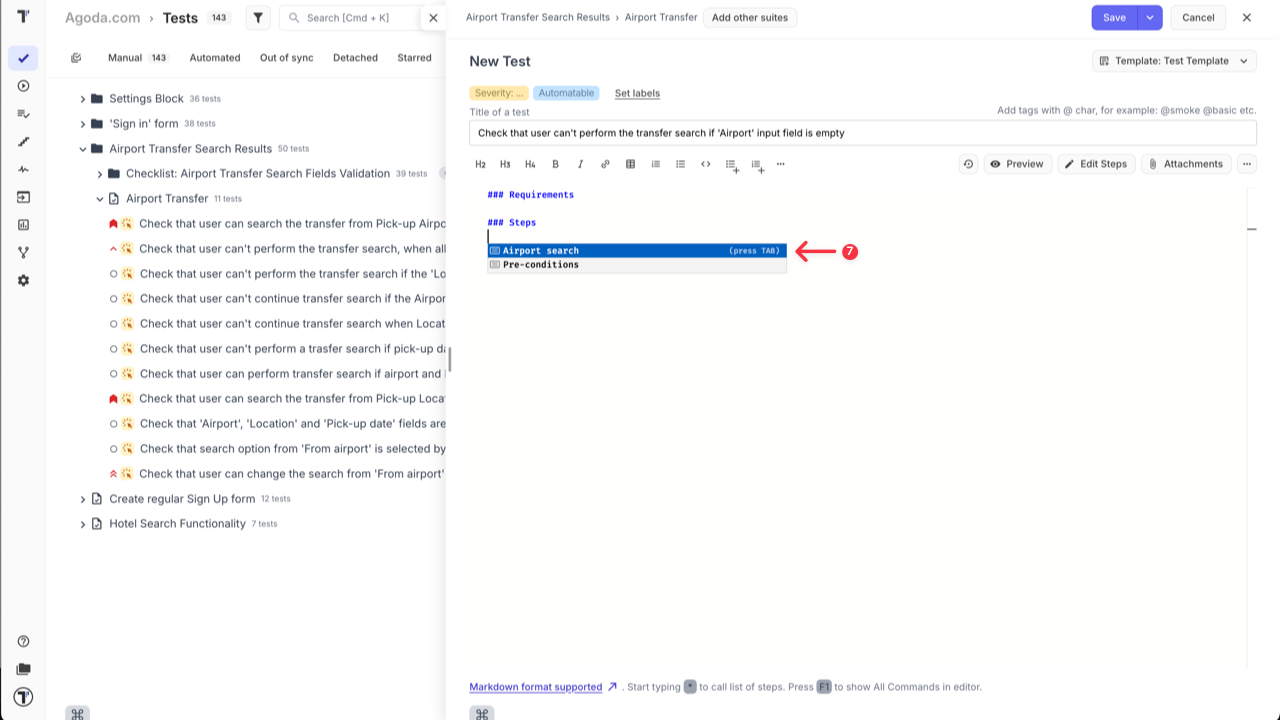Expand the Settings Block folder
The width and height of the screenshot is (1280, 720).
point(83,99)
